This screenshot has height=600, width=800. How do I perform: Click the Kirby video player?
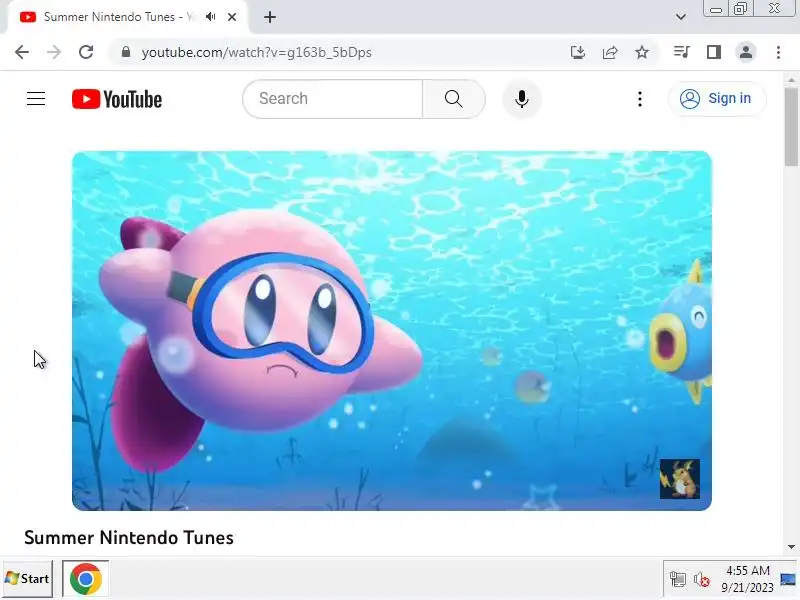pos(392,331)
